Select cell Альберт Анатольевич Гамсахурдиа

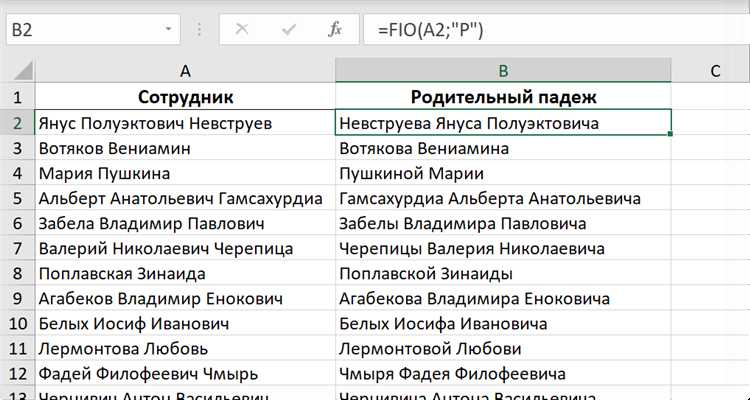click(x=185, y=198)
